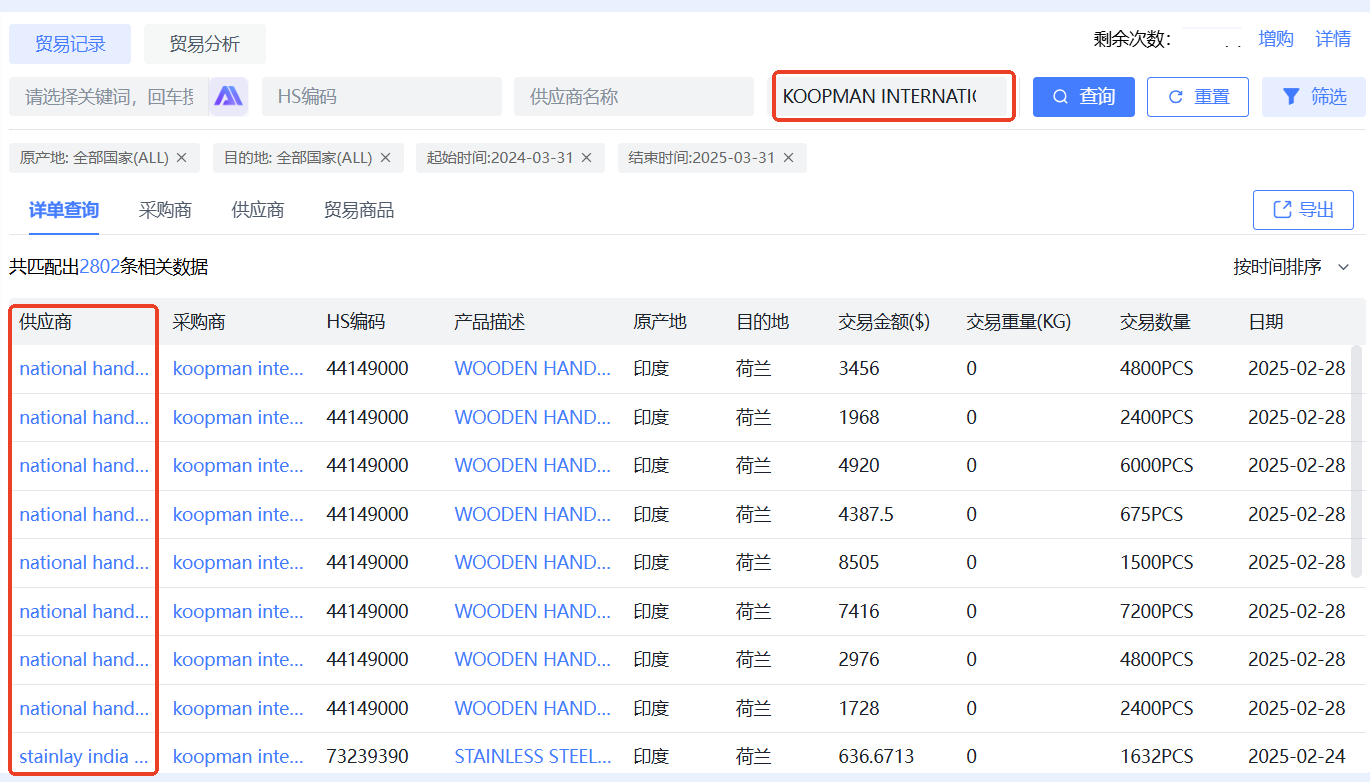Open the 筛选 filter button

pos(1314,97)
